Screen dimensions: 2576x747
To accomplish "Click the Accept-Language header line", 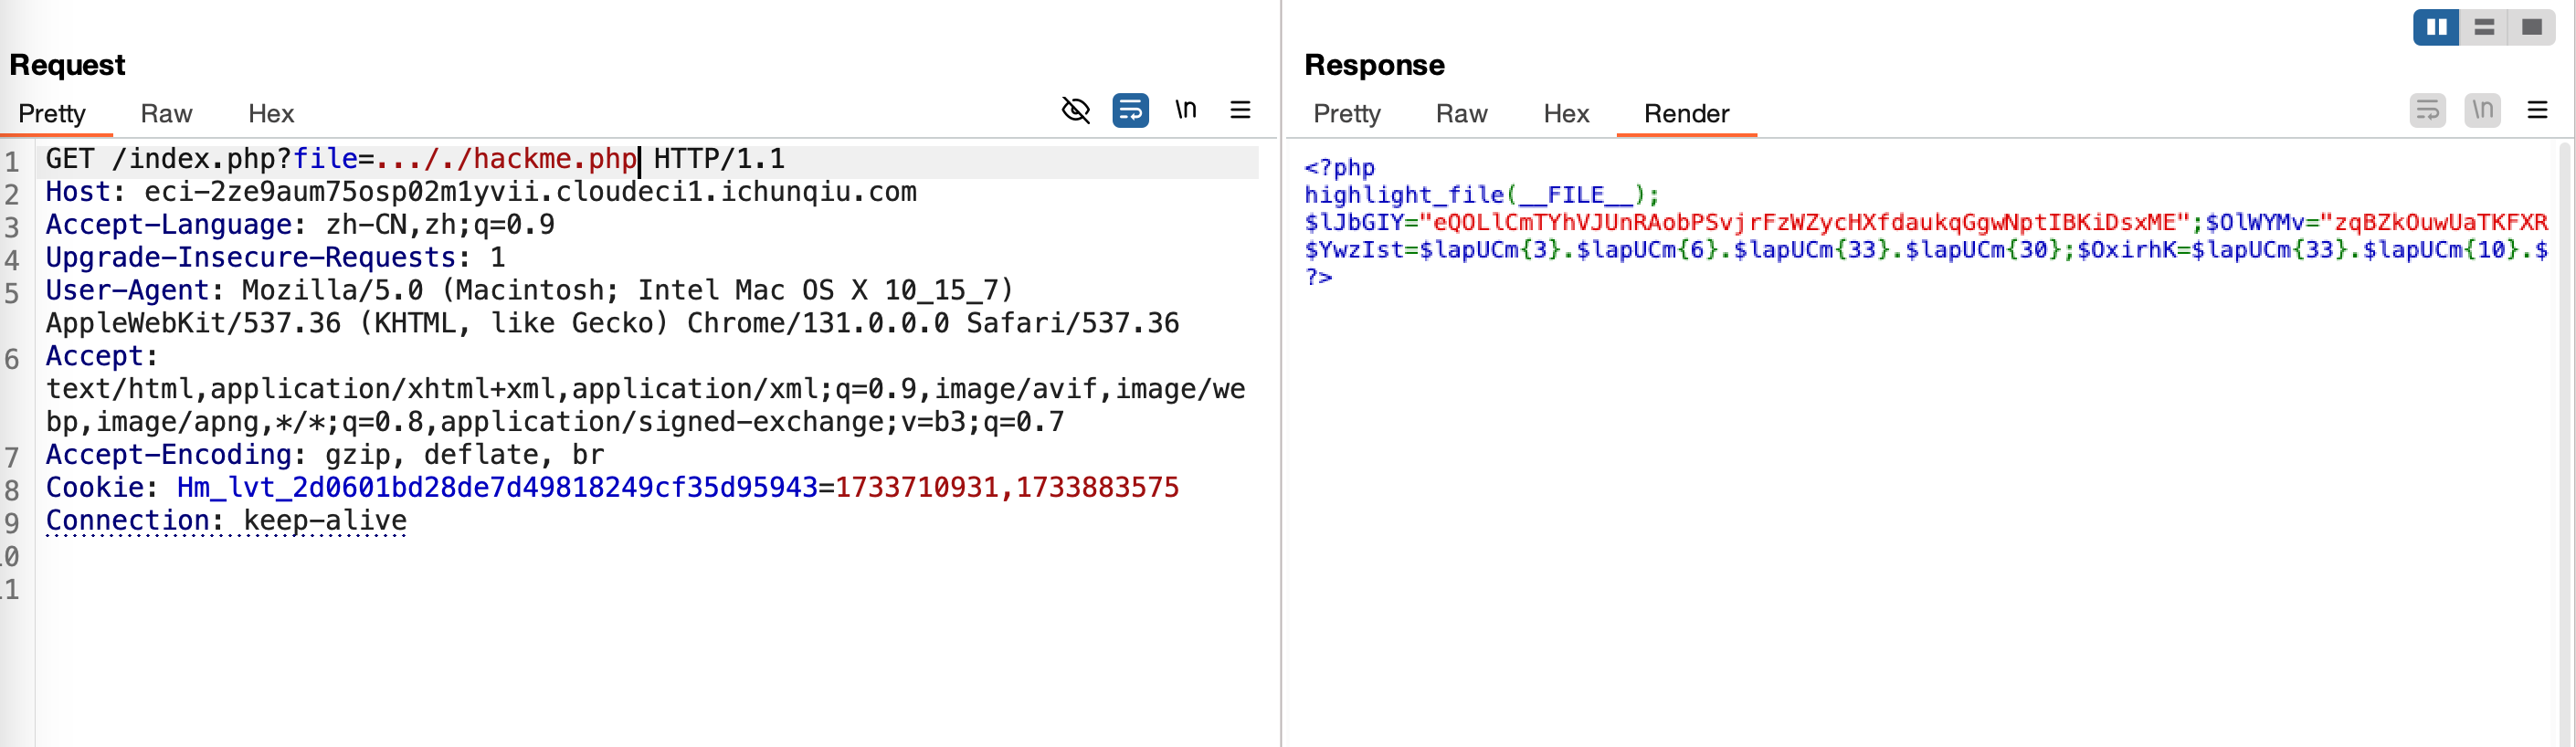I will pyautogui.click(x=300, y=225).
